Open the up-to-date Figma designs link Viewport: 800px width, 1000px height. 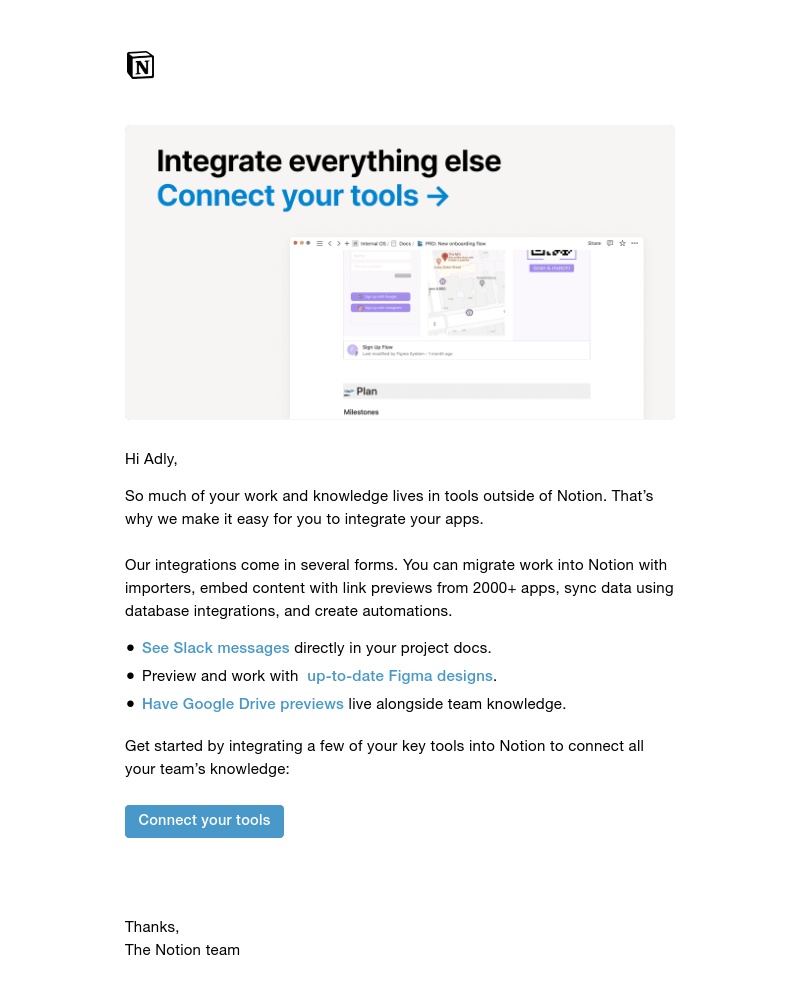(x=399, y=676)
